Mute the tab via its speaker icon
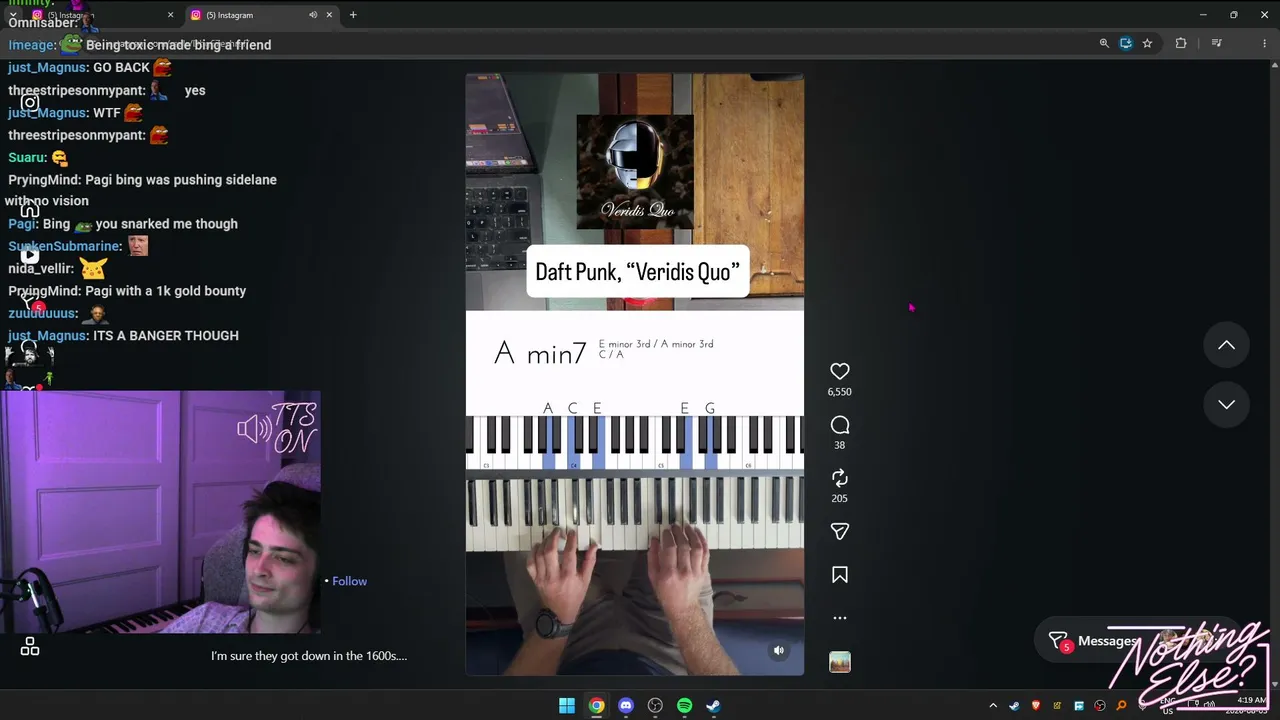 click(x=313, y=15)
